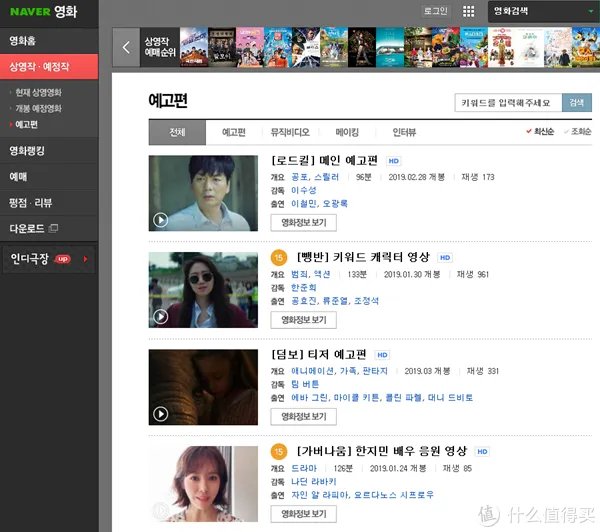600x532 pixels.
Task: Switch to the 뮤직비디오 tab
Action: [x=290, y=132]
